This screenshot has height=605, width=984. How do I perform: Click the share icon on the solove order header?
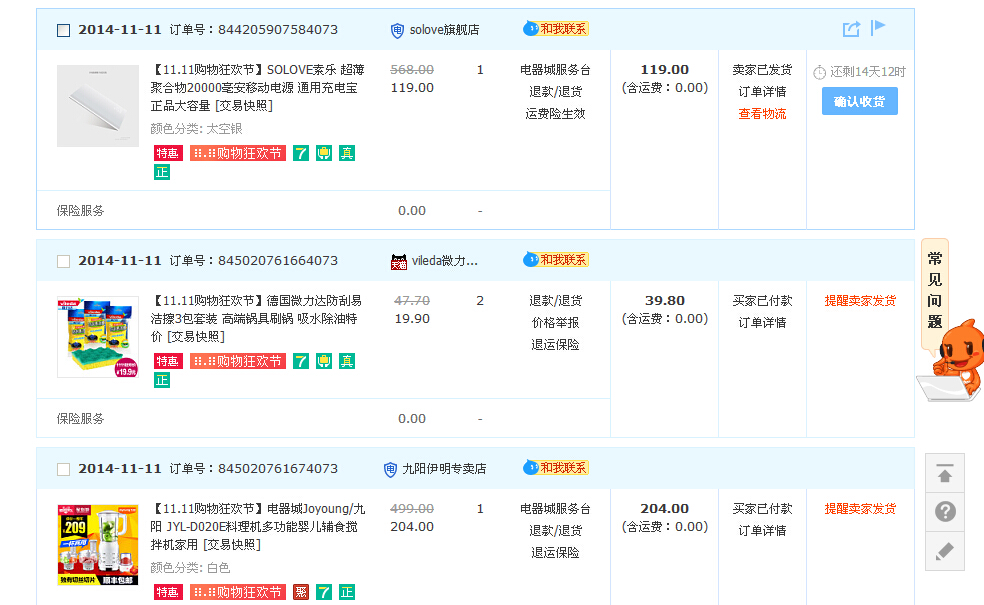click(x=851, y=29)
